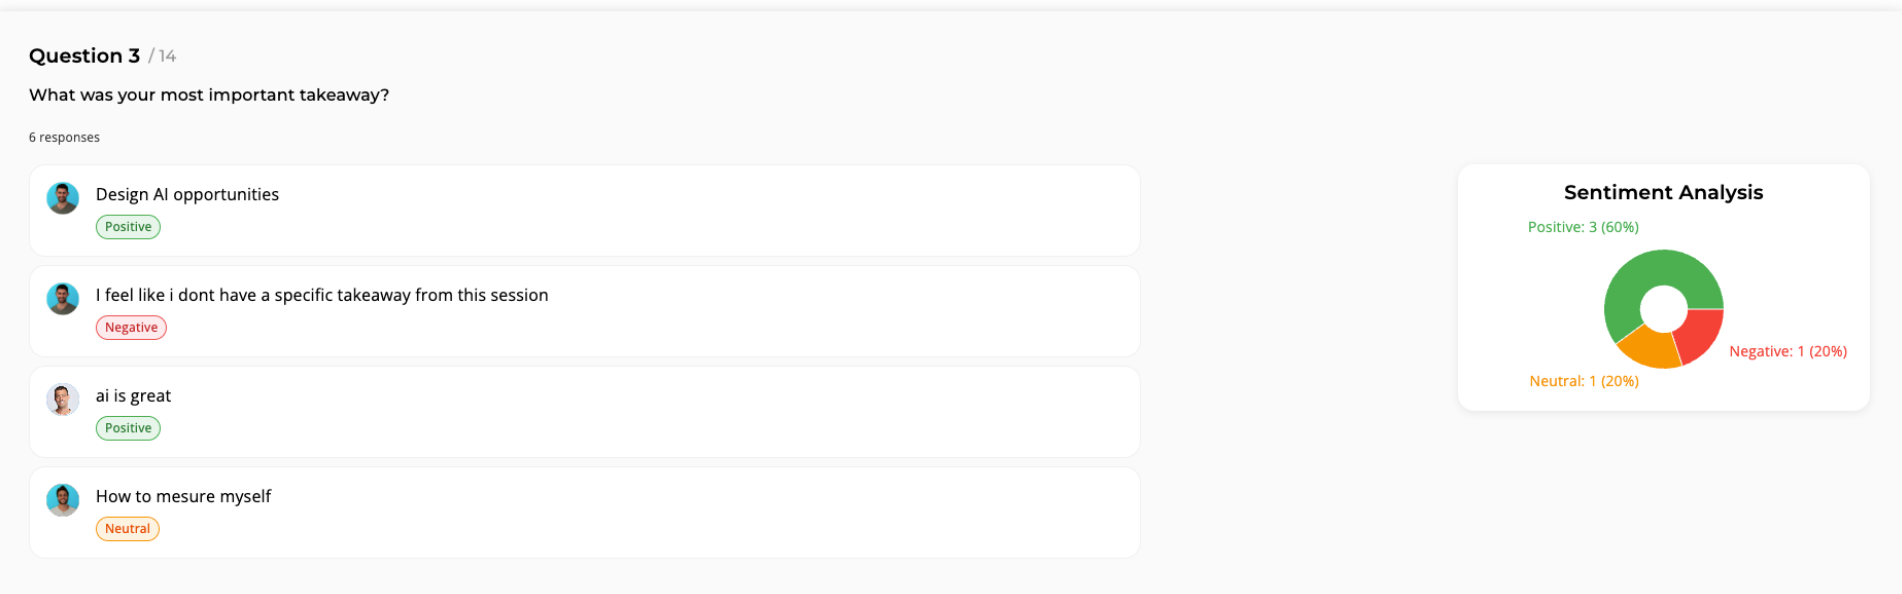The width and height of the screenshot is (1902, 594).
Task: Click the avatar beside "How to mesure myself"
Action: click(x=63, y=500)
